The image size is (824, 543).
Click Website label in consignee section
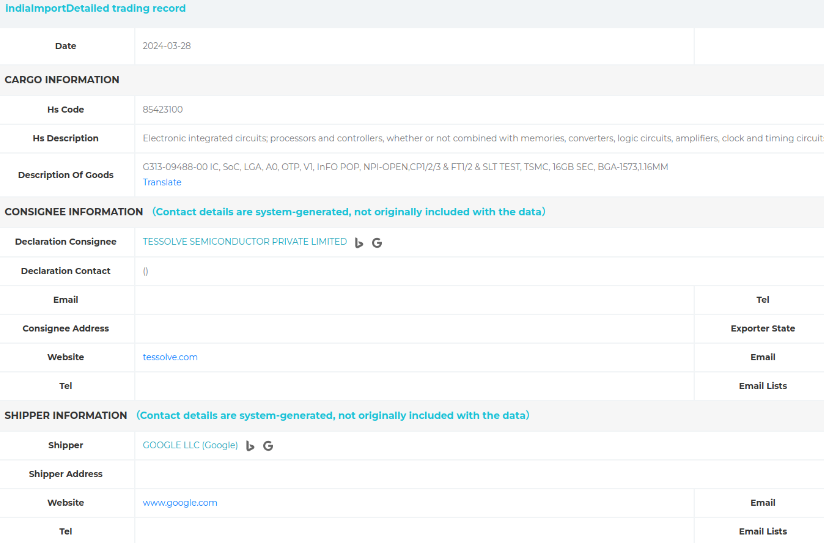tap(66, 357)
